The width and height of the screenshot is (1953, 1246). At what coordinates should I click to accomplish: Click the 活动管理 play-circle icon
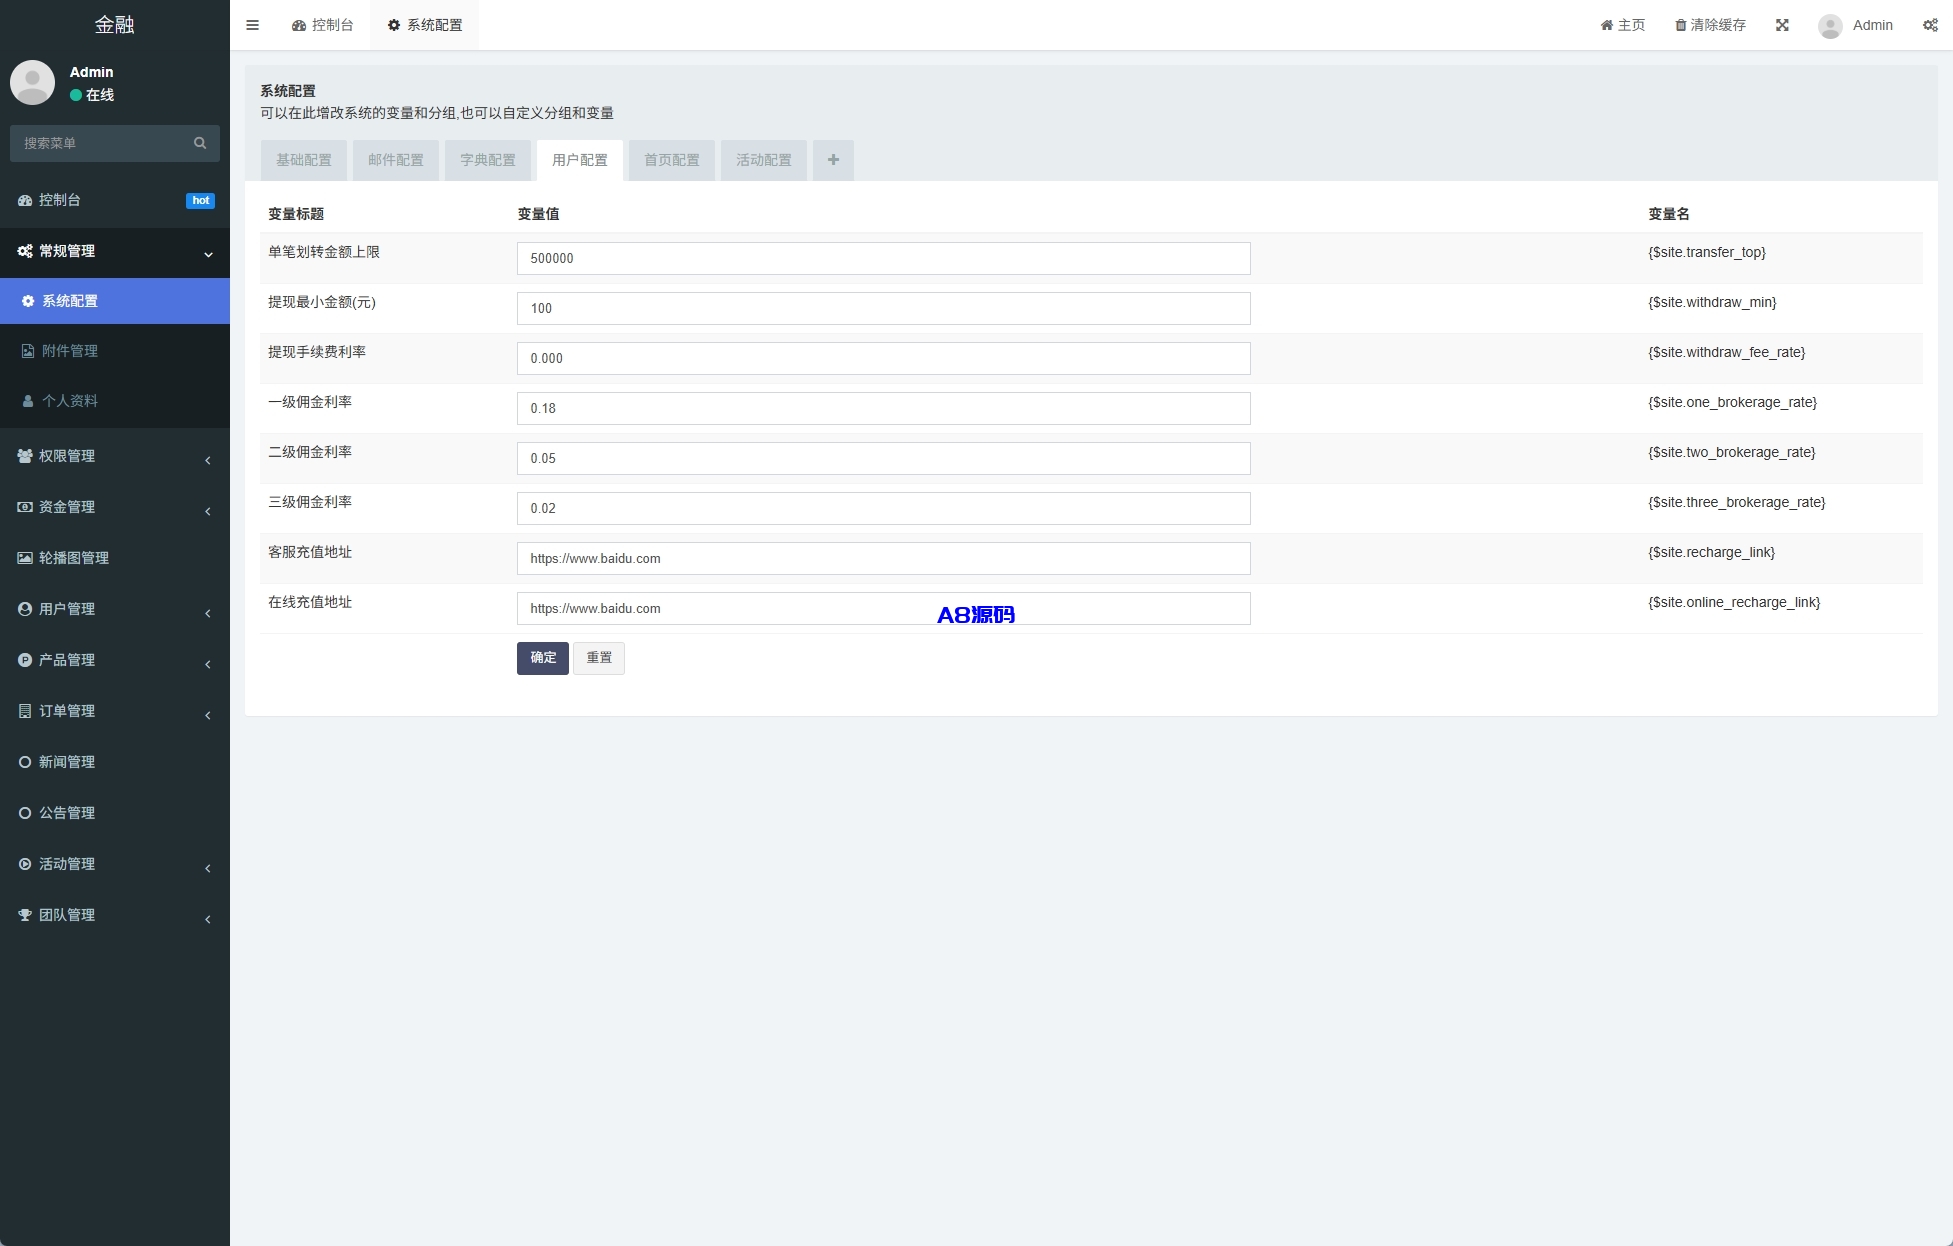(x=25, y=864)
